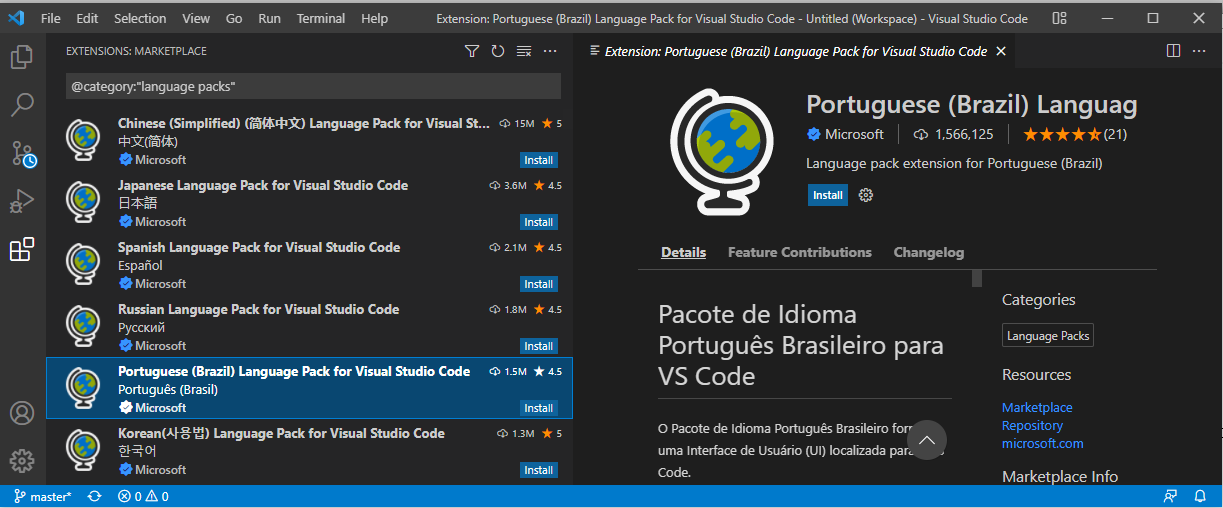This screenshot has height=508, width=1223.
Task: Switch to Feature Contributions tab
Action: coord(800,252)
